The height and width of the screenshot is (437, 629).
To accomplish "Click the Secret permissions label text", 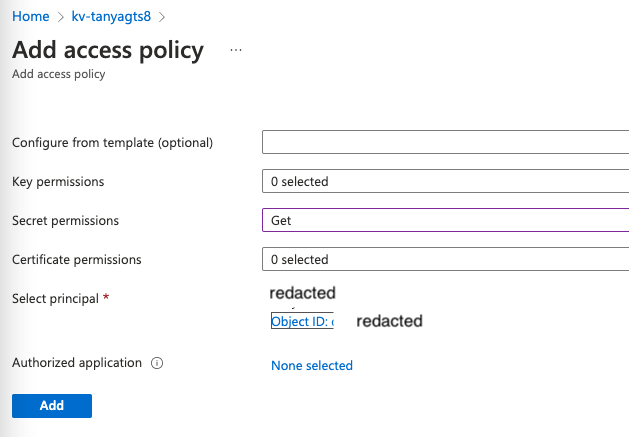I will (65, 221).
